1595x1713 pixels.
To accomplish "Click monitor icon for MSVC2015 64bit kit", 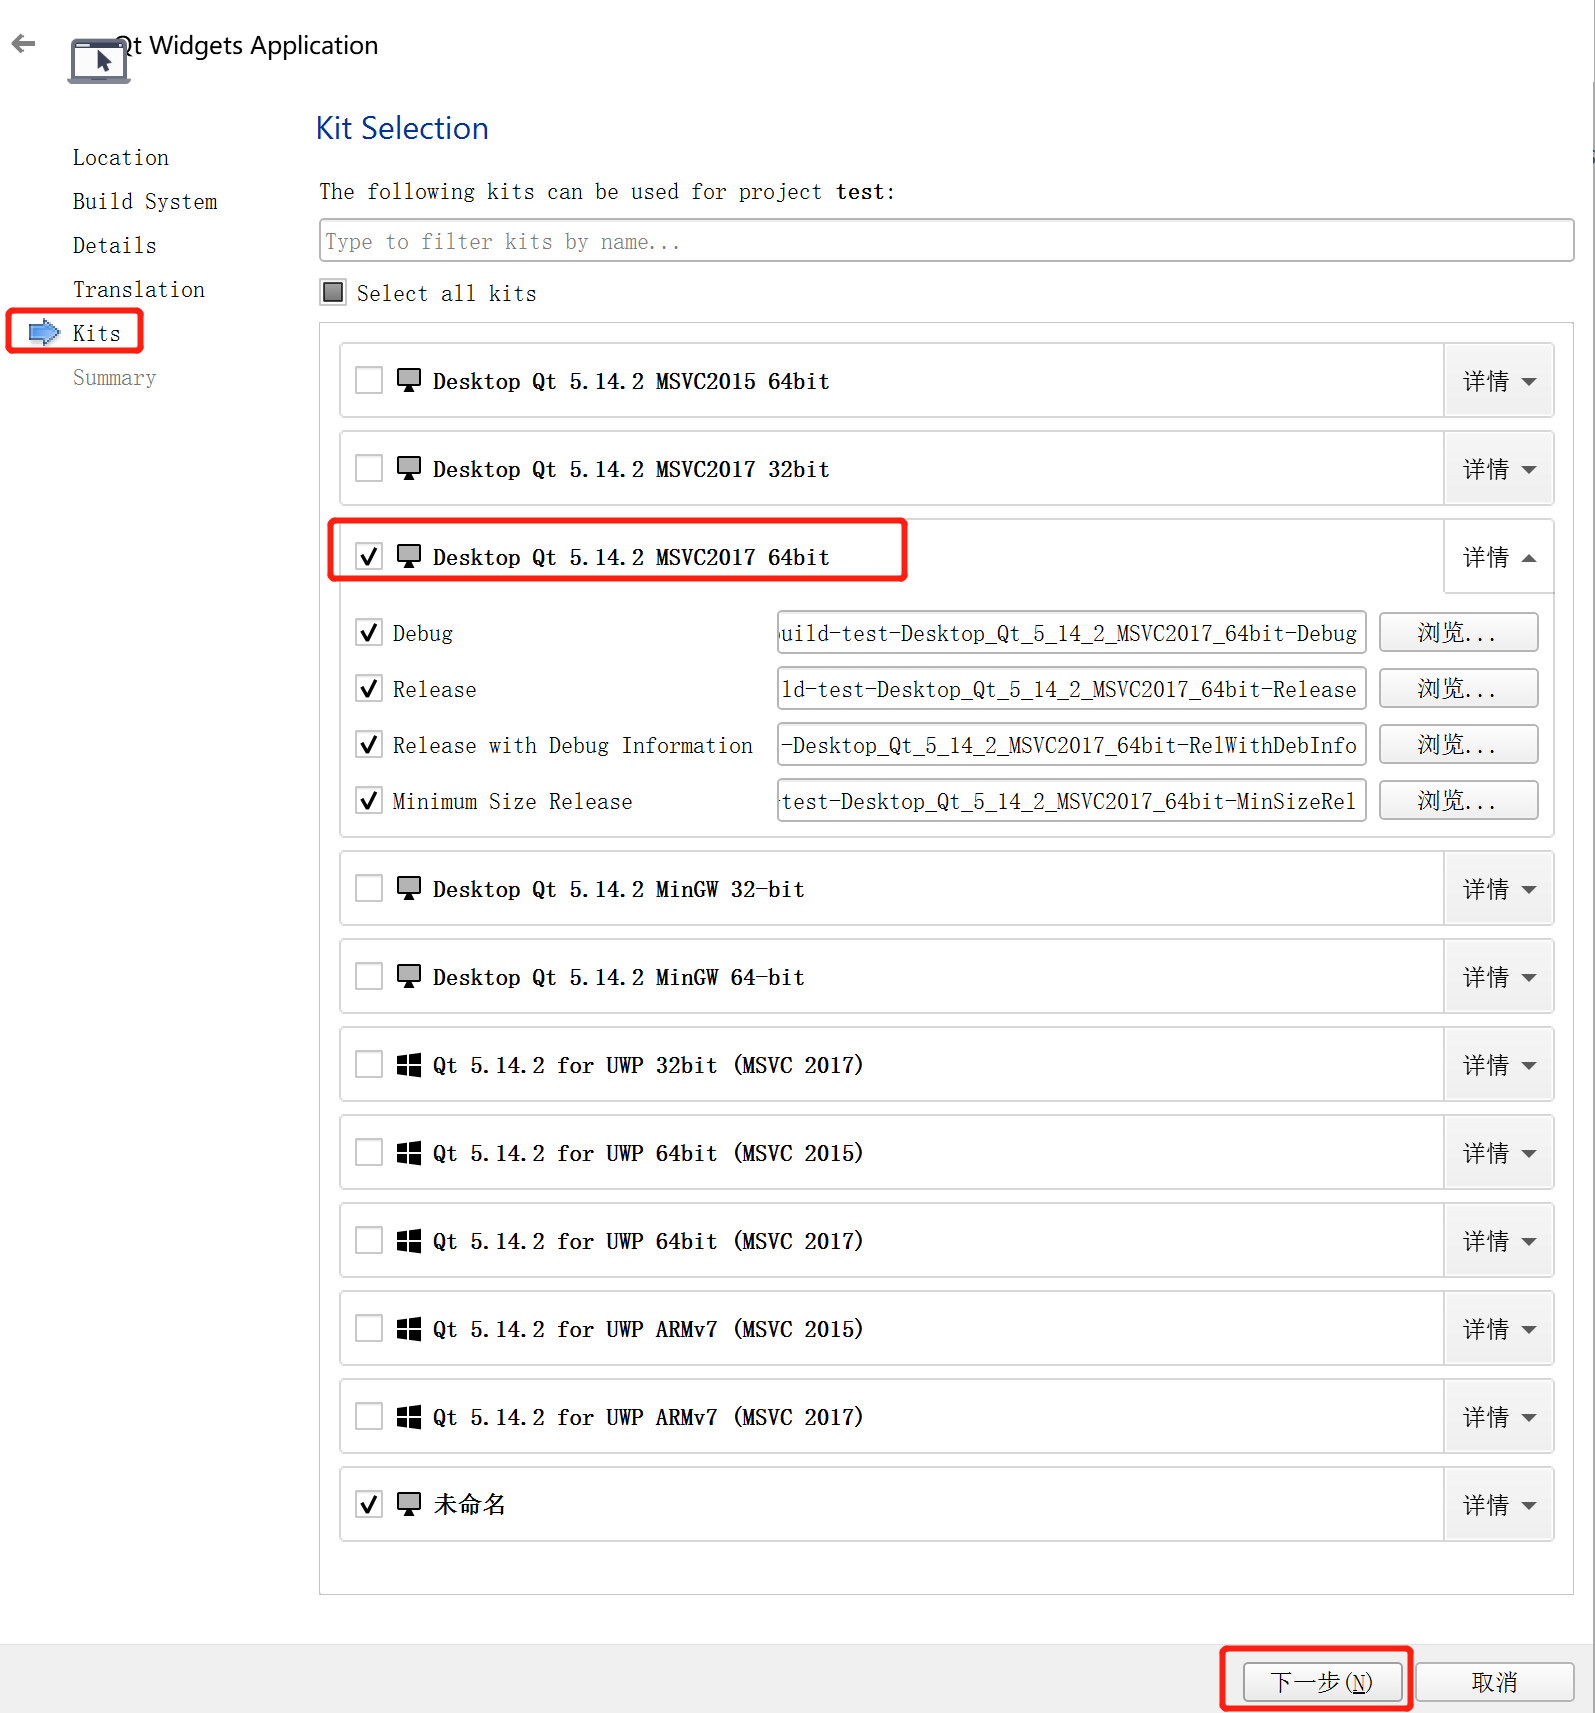I will click(409, 380).
